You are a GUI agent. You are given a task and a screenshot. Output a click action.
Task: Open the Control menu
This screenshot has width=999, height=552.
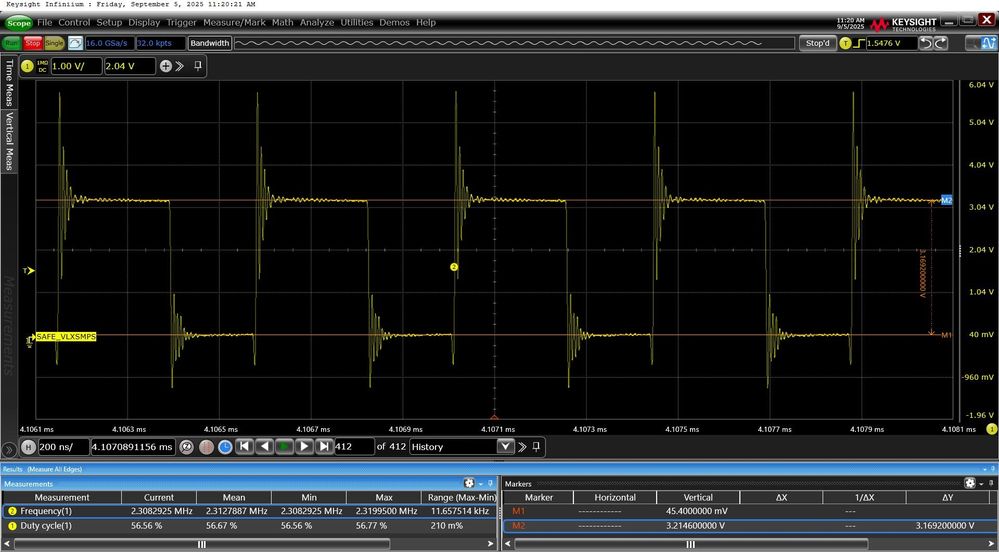point(74,22)
